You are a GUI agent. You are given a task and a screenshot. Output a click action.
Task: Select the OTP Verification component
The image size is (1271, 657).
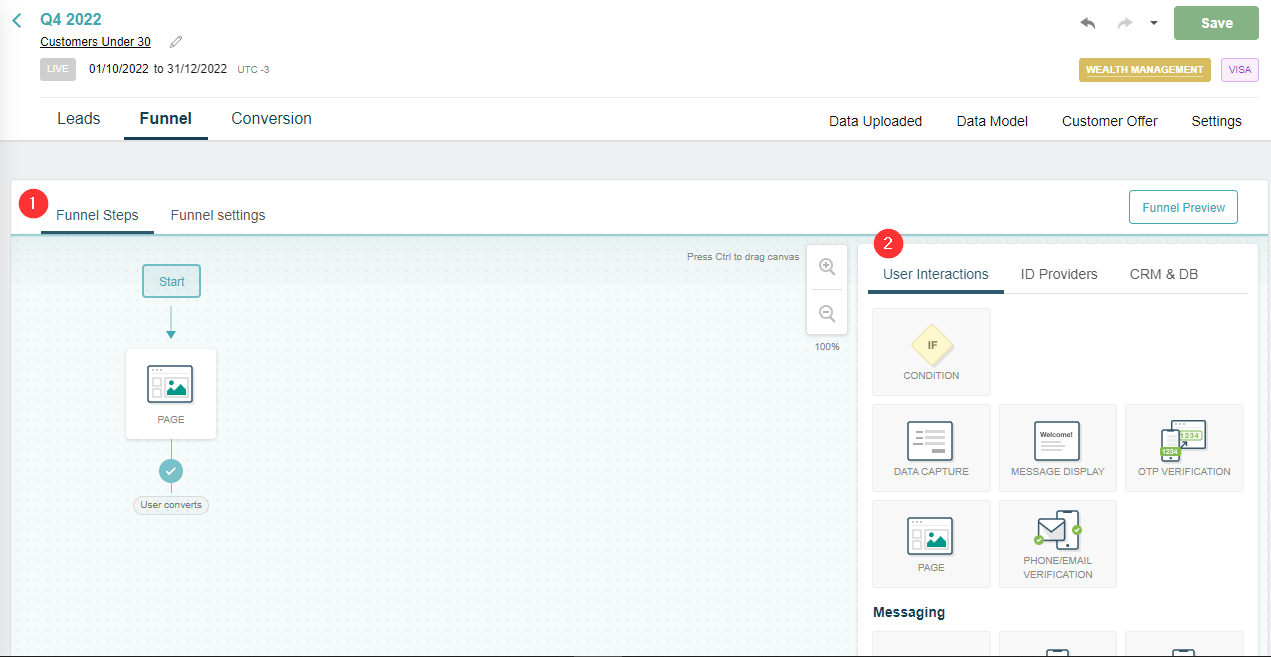coord(1184,448)
